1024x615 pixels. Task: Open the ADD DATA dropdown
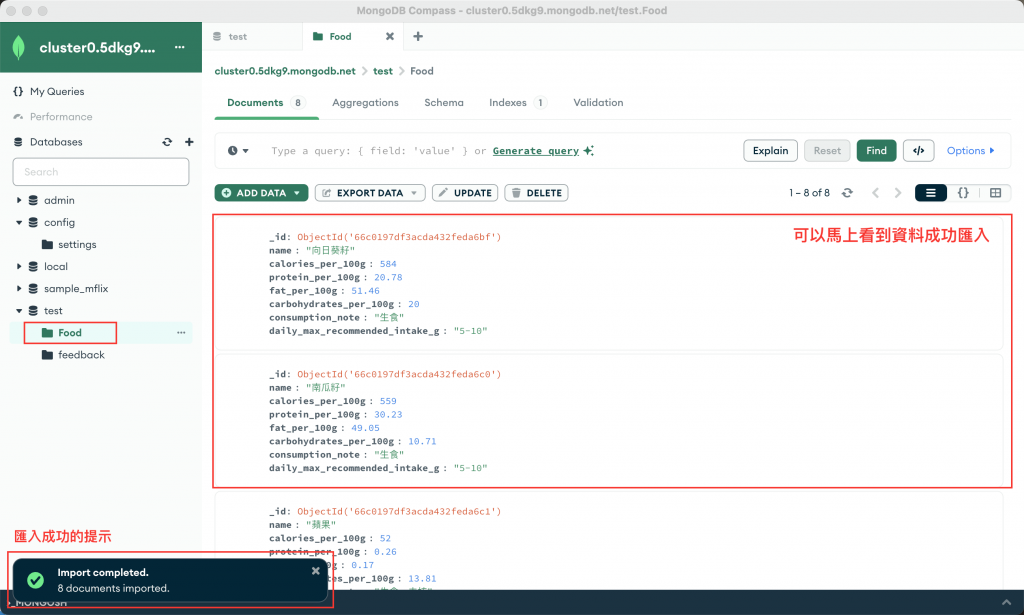[261, 193]
